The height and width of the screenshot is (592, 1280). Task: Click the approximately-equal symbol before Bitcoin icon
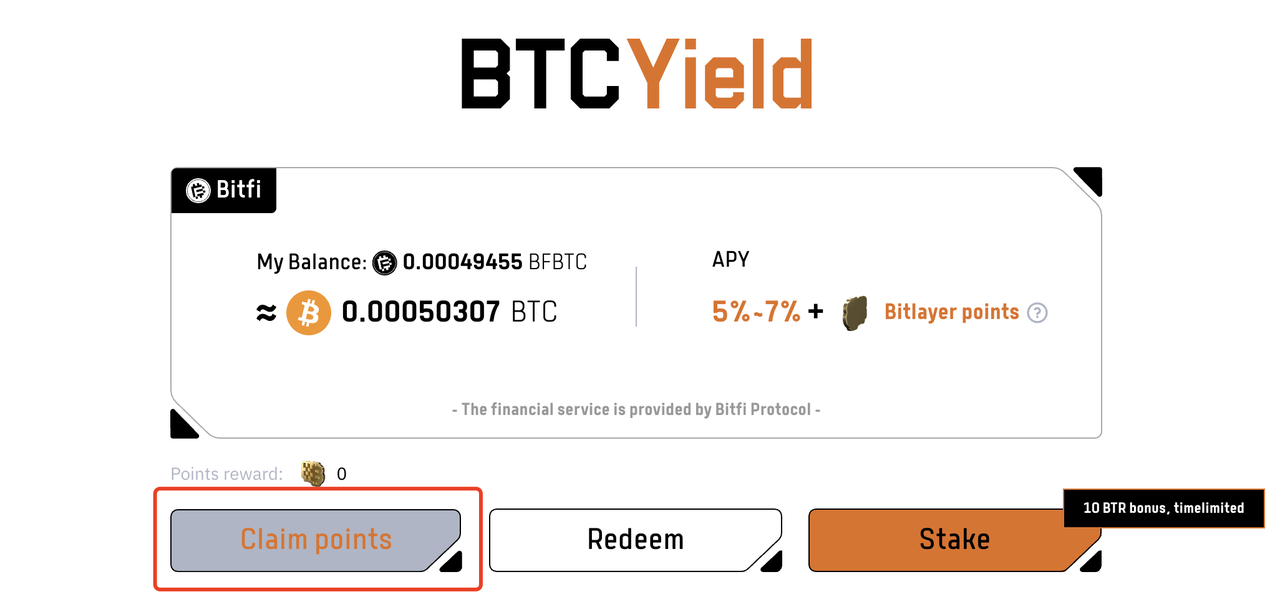[x=265, y=313]
